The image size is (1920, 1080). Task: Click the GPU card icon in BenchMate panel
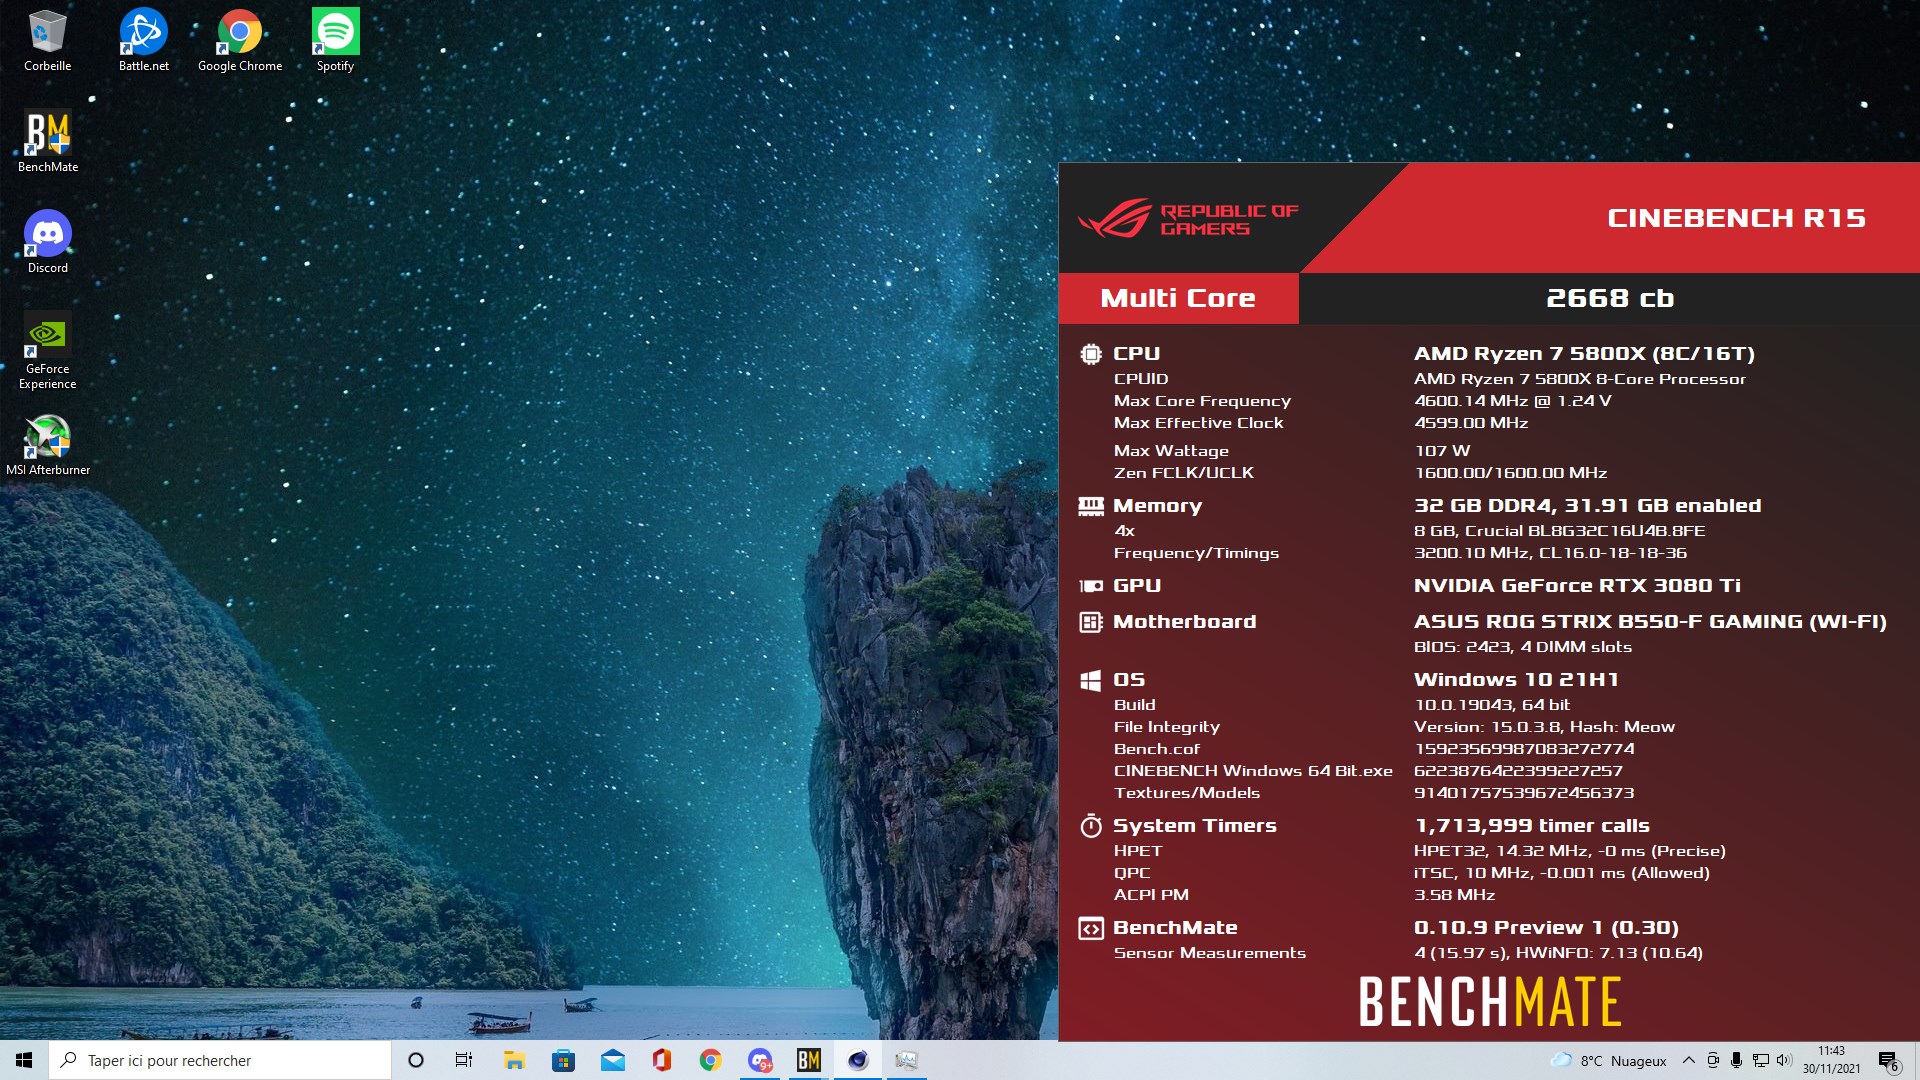[1090, 586]
